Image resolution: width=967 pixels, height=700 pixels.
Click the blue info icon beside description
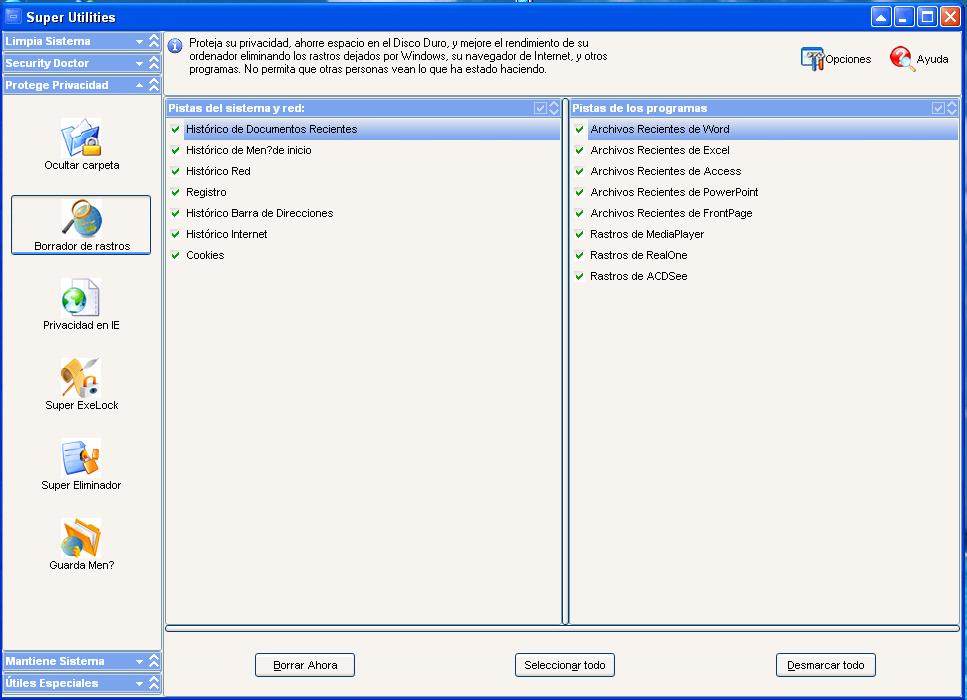[x=175, y=46]
